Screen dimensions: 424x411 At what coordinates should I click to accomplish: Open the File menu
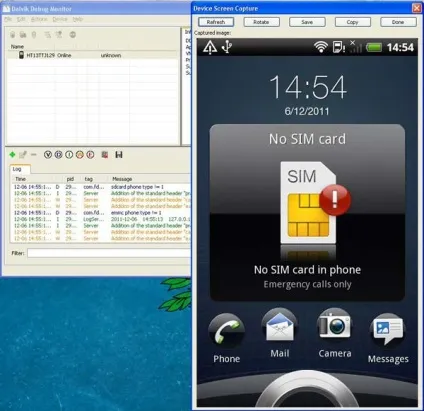point(8,19)
